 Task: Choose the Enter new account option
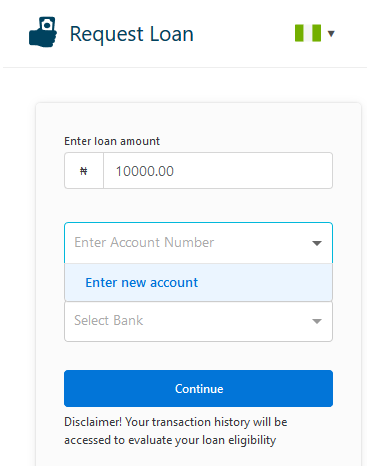click(x=198, y=283)
